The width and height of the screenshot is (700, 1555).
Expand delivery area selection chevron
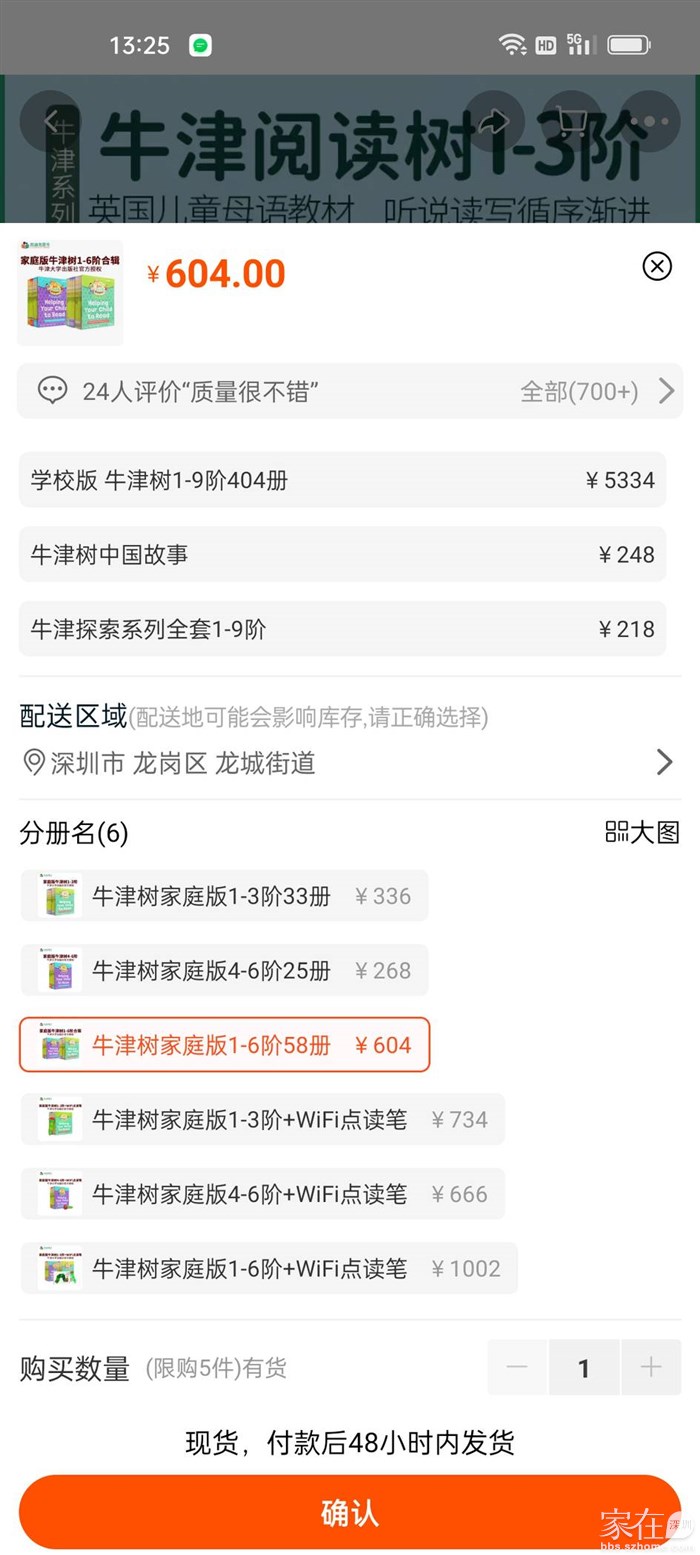(664, 763)
